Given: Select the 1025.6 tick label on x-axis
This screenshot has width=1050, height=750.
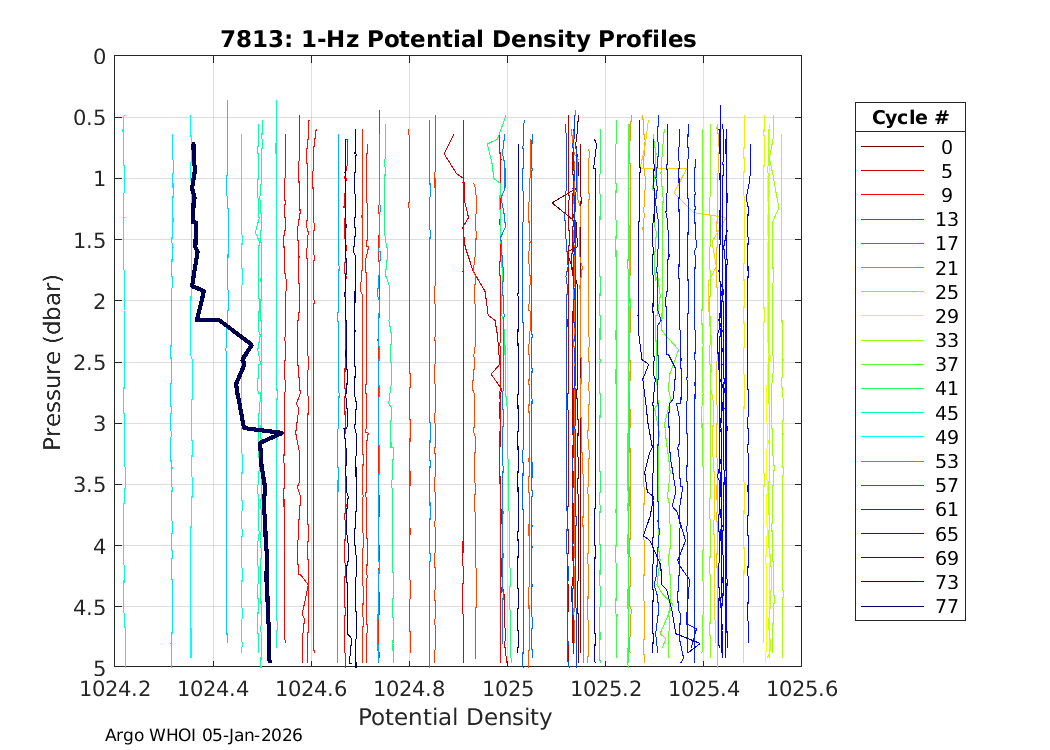Looking at the screenshot, I should point(799,689).
